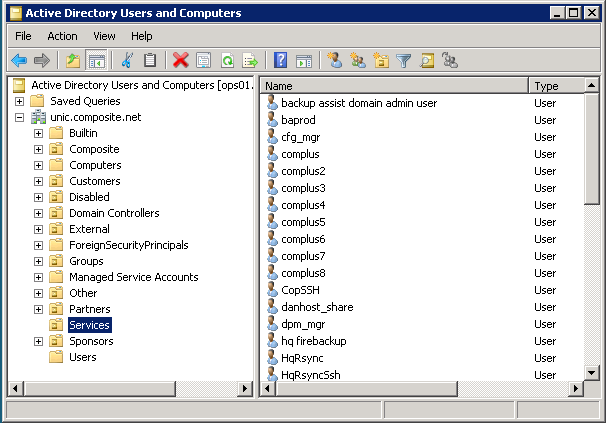Image resolution: width=606 pixels, height=423 pixels.
Task: Click the Filter funnel icon
Action: click(x=404, y=61)
